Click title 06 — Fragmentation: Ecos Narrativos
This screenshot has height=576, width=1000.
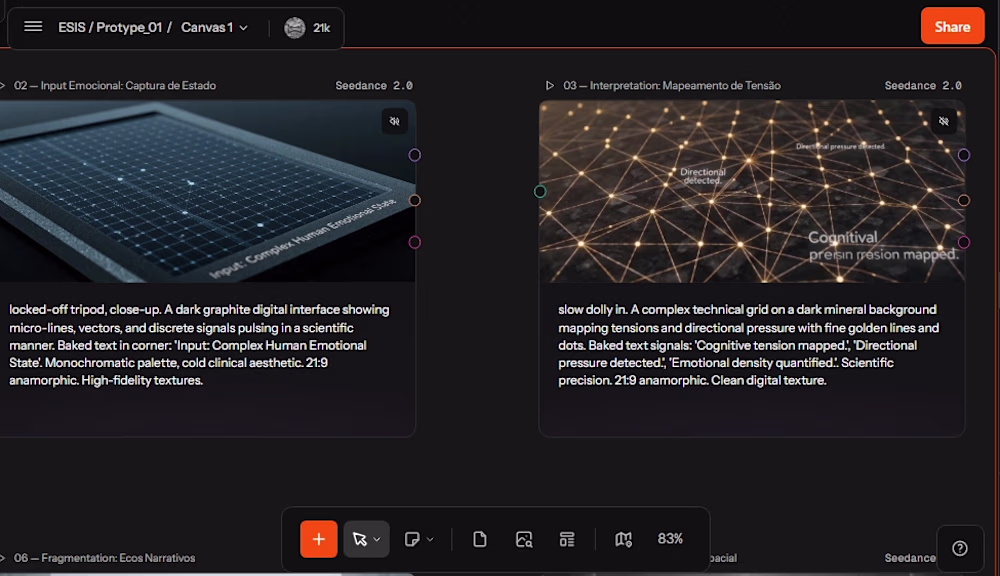point(105,558)
